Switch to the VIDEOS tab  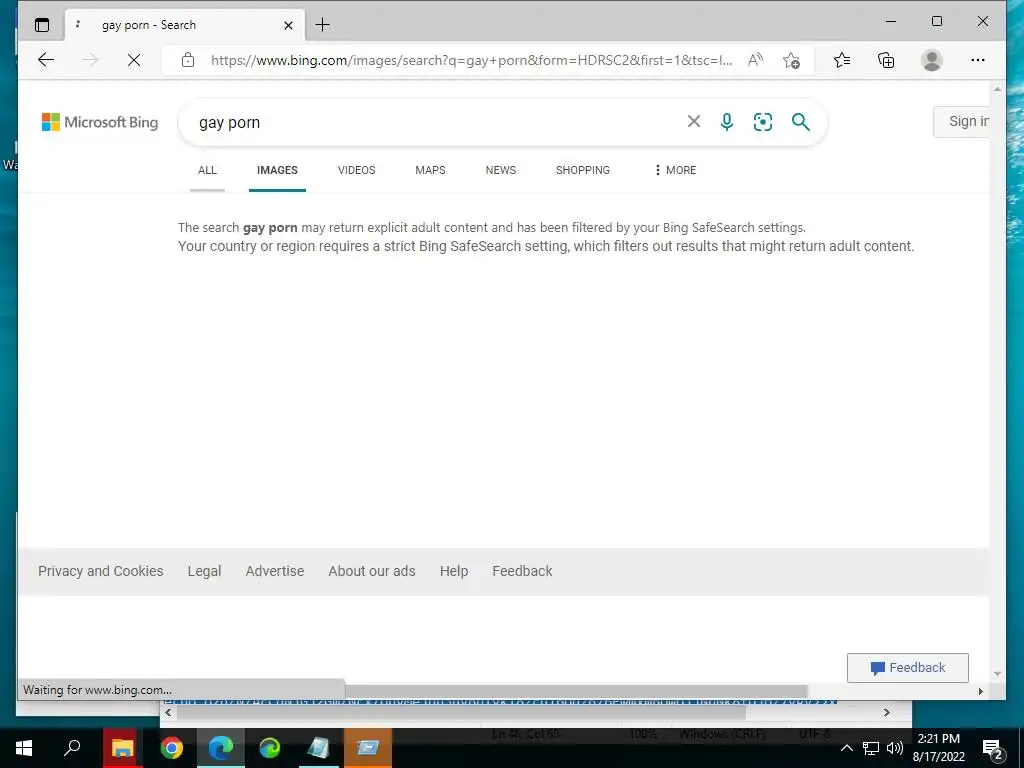pos(357,170)
